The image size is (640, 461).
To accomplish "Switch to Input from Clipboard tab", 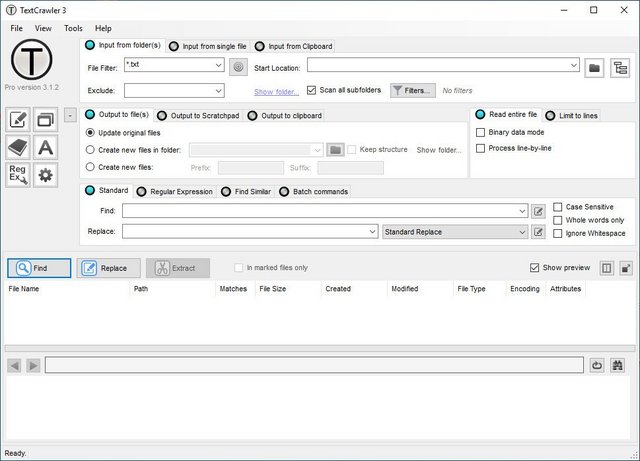I will [294, 46].
